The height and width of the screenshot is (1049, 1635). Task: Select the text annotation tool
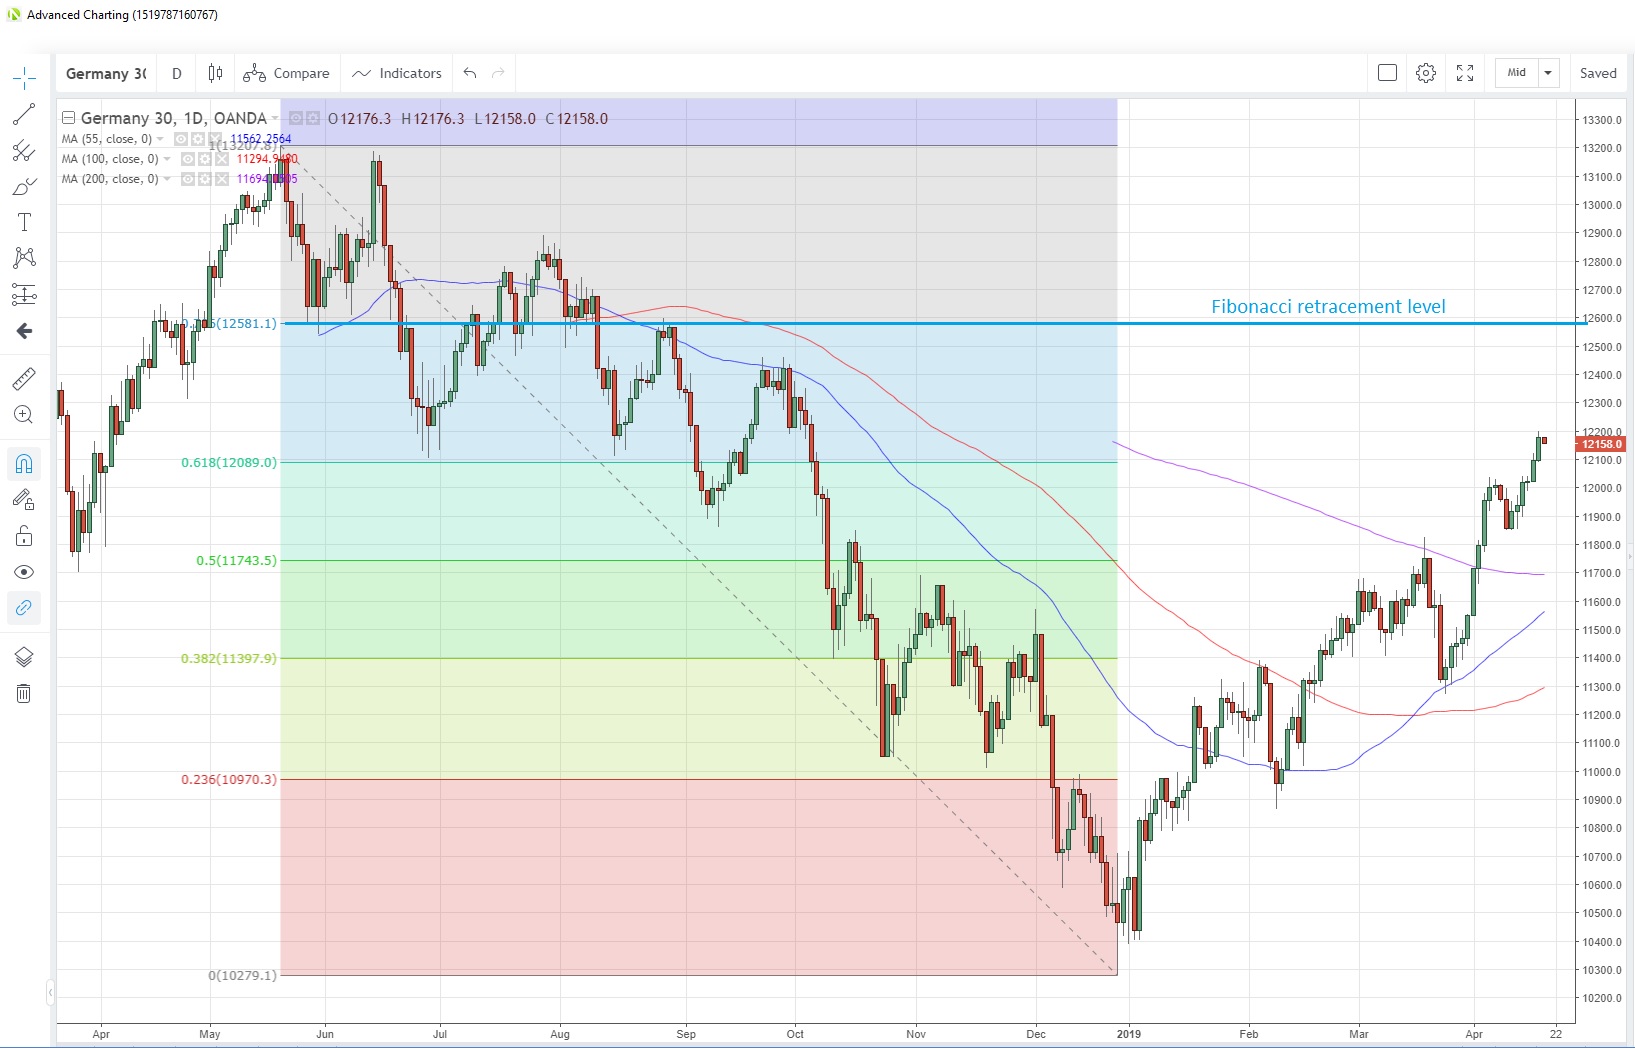24,222
